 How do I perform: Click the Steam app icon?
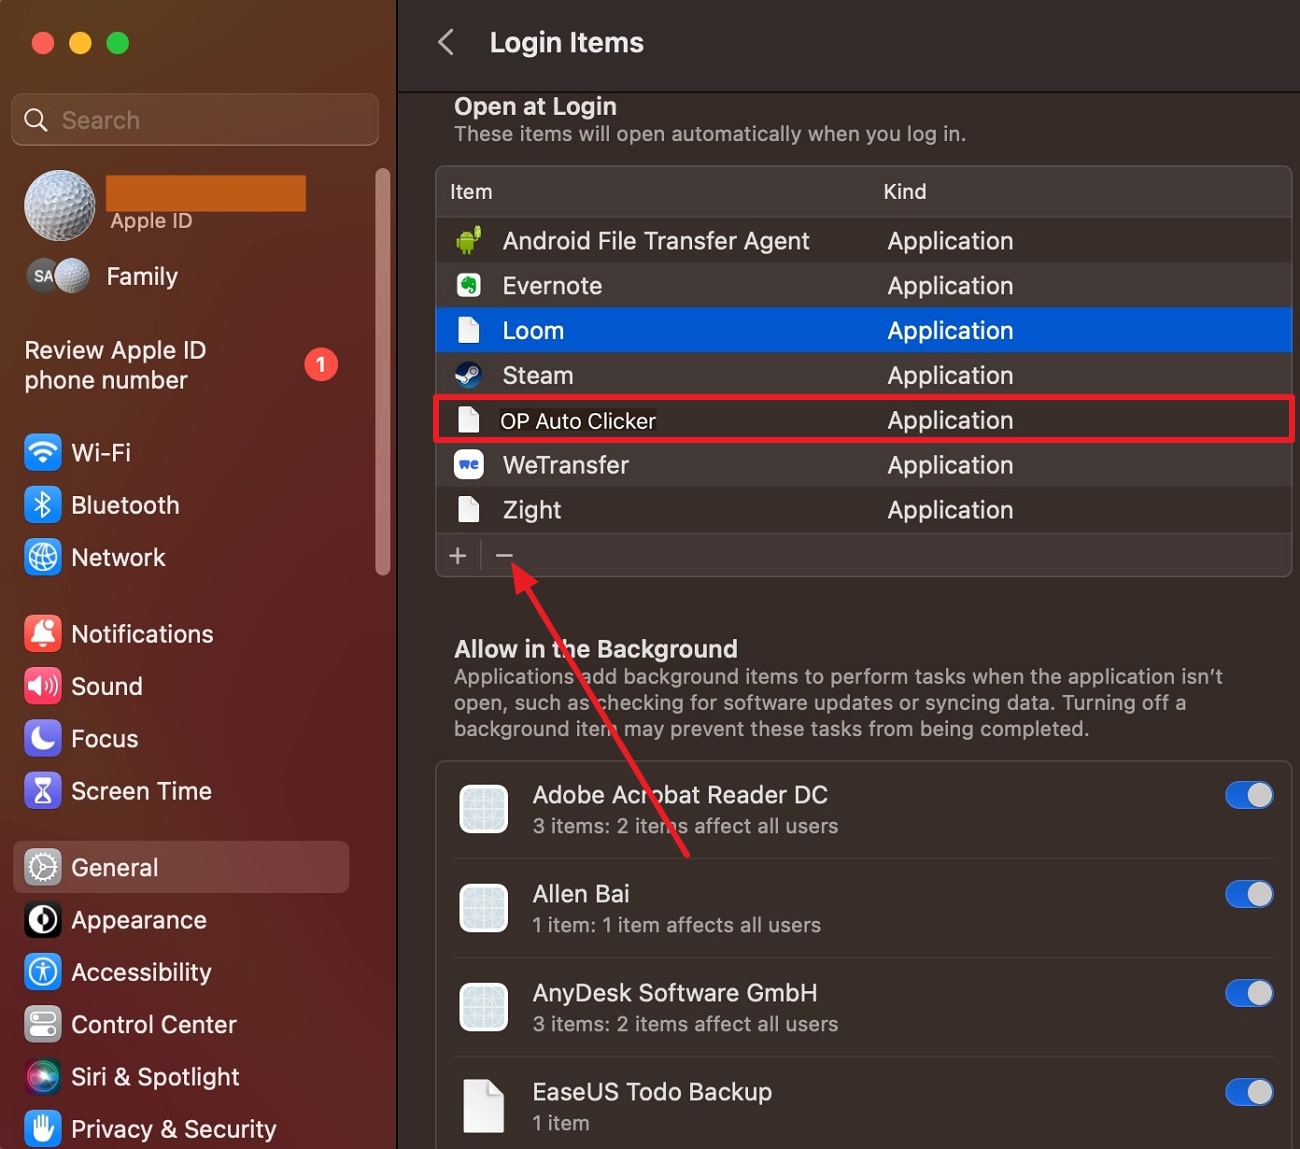pos(468,375)
